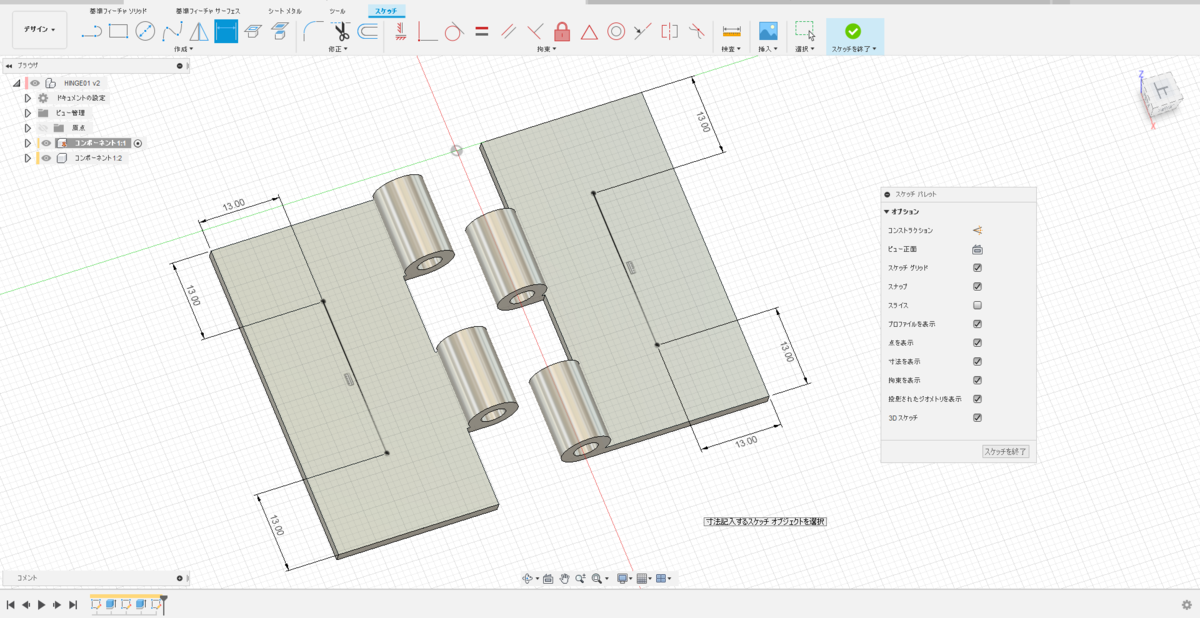Select the Line sketch tool

click(92, 31)
